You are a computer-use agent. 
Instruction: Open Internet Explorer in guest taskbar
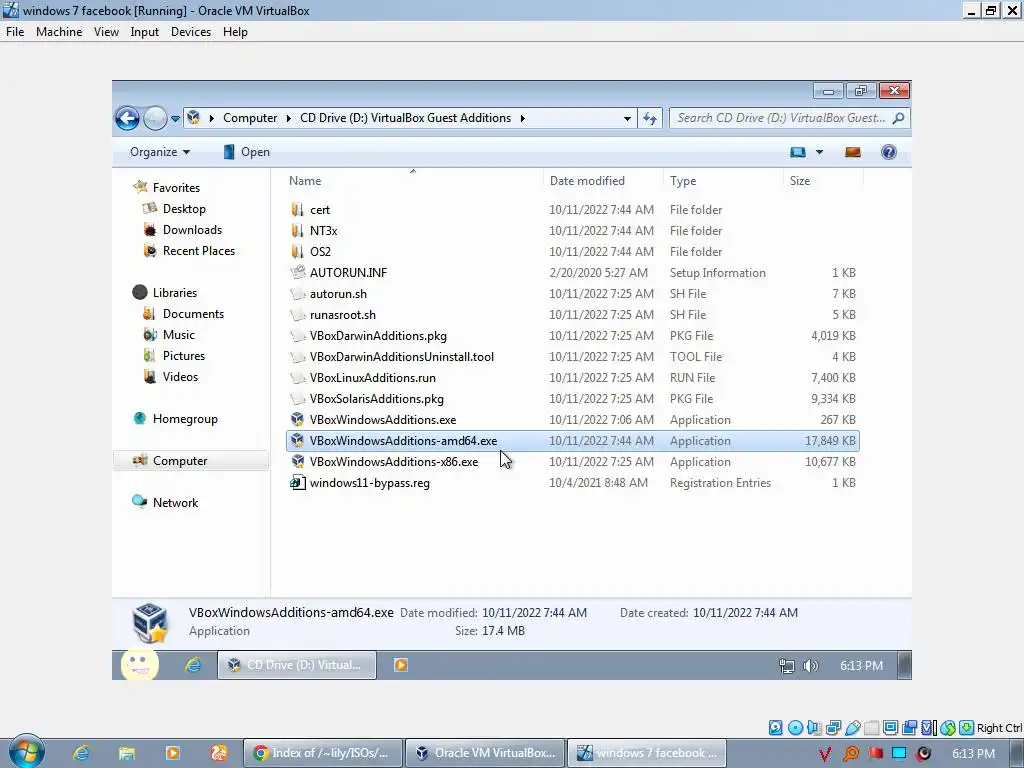(x=193, y=665)
